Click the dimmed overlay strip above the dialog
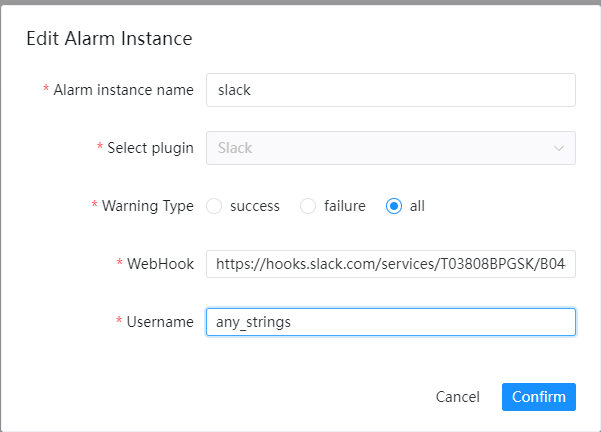Screen dimensions: 601x432 [300, 4]
